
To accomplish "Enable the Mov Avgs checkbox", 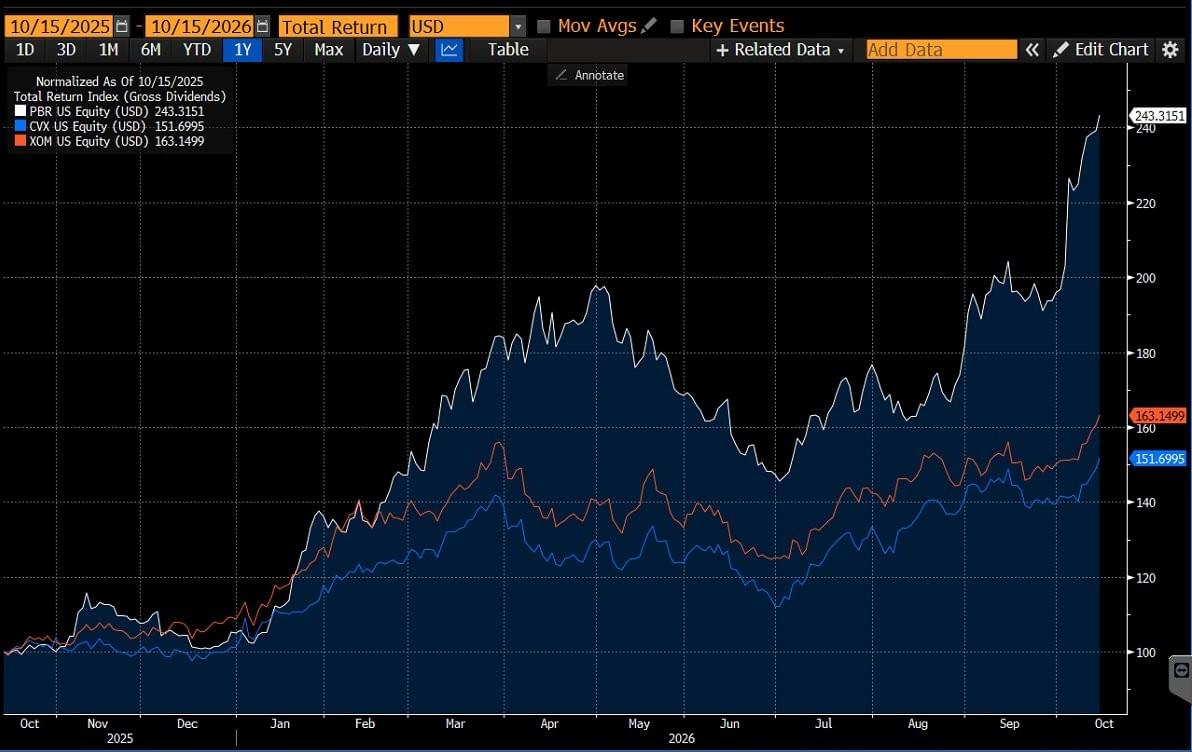I will [544, 27].
